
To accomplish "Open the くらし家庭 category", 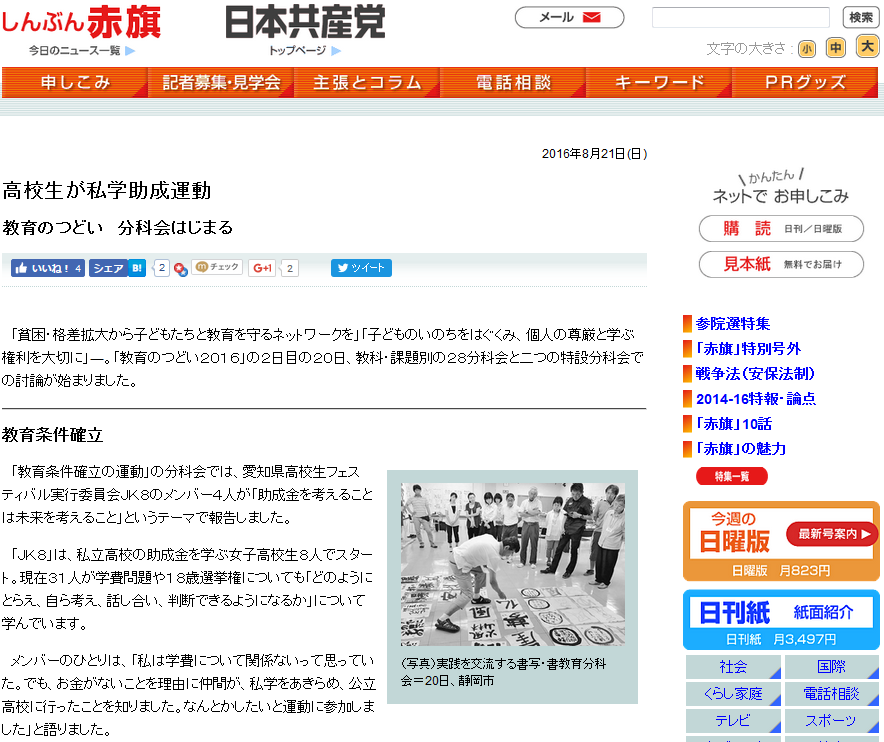I will [733, 694].
